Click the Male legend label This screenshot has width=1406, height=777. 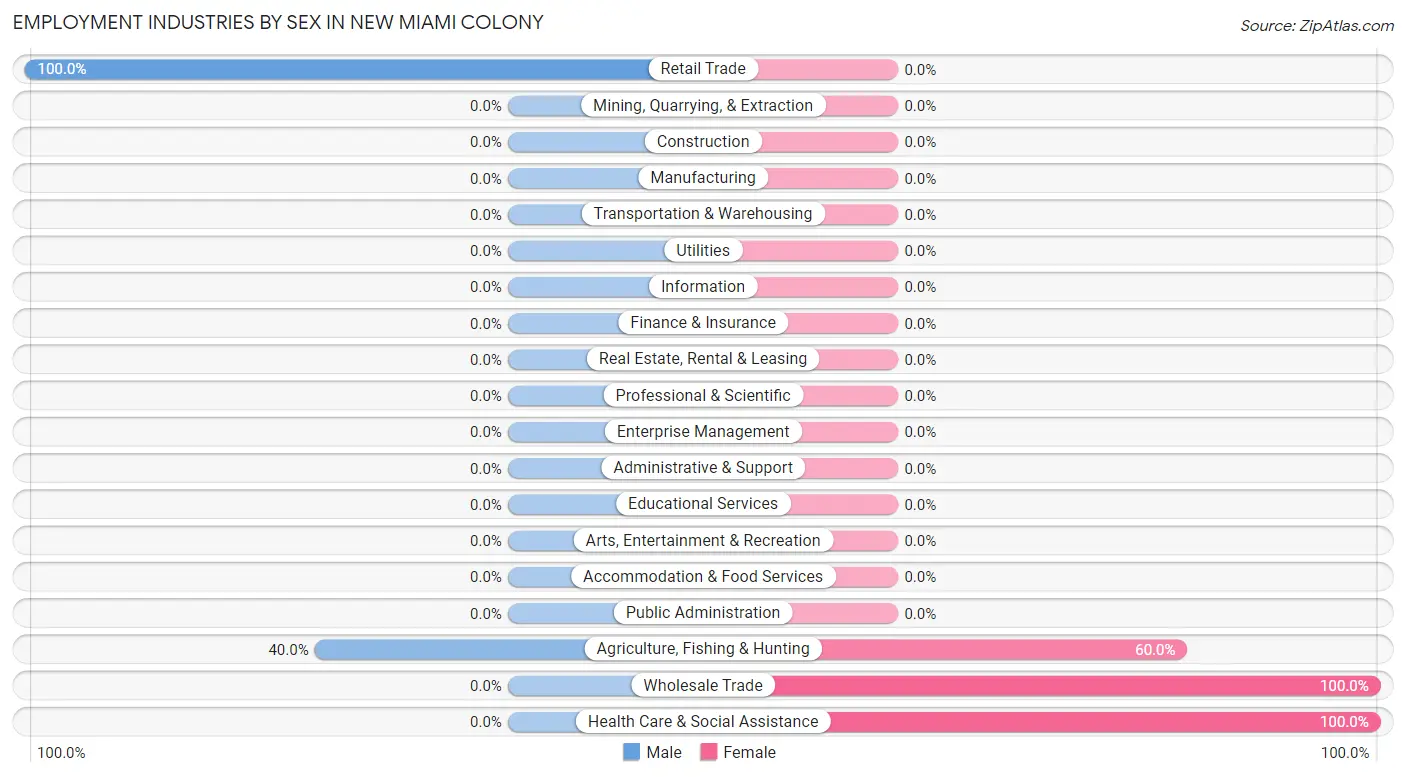click(x=664, y=752)
